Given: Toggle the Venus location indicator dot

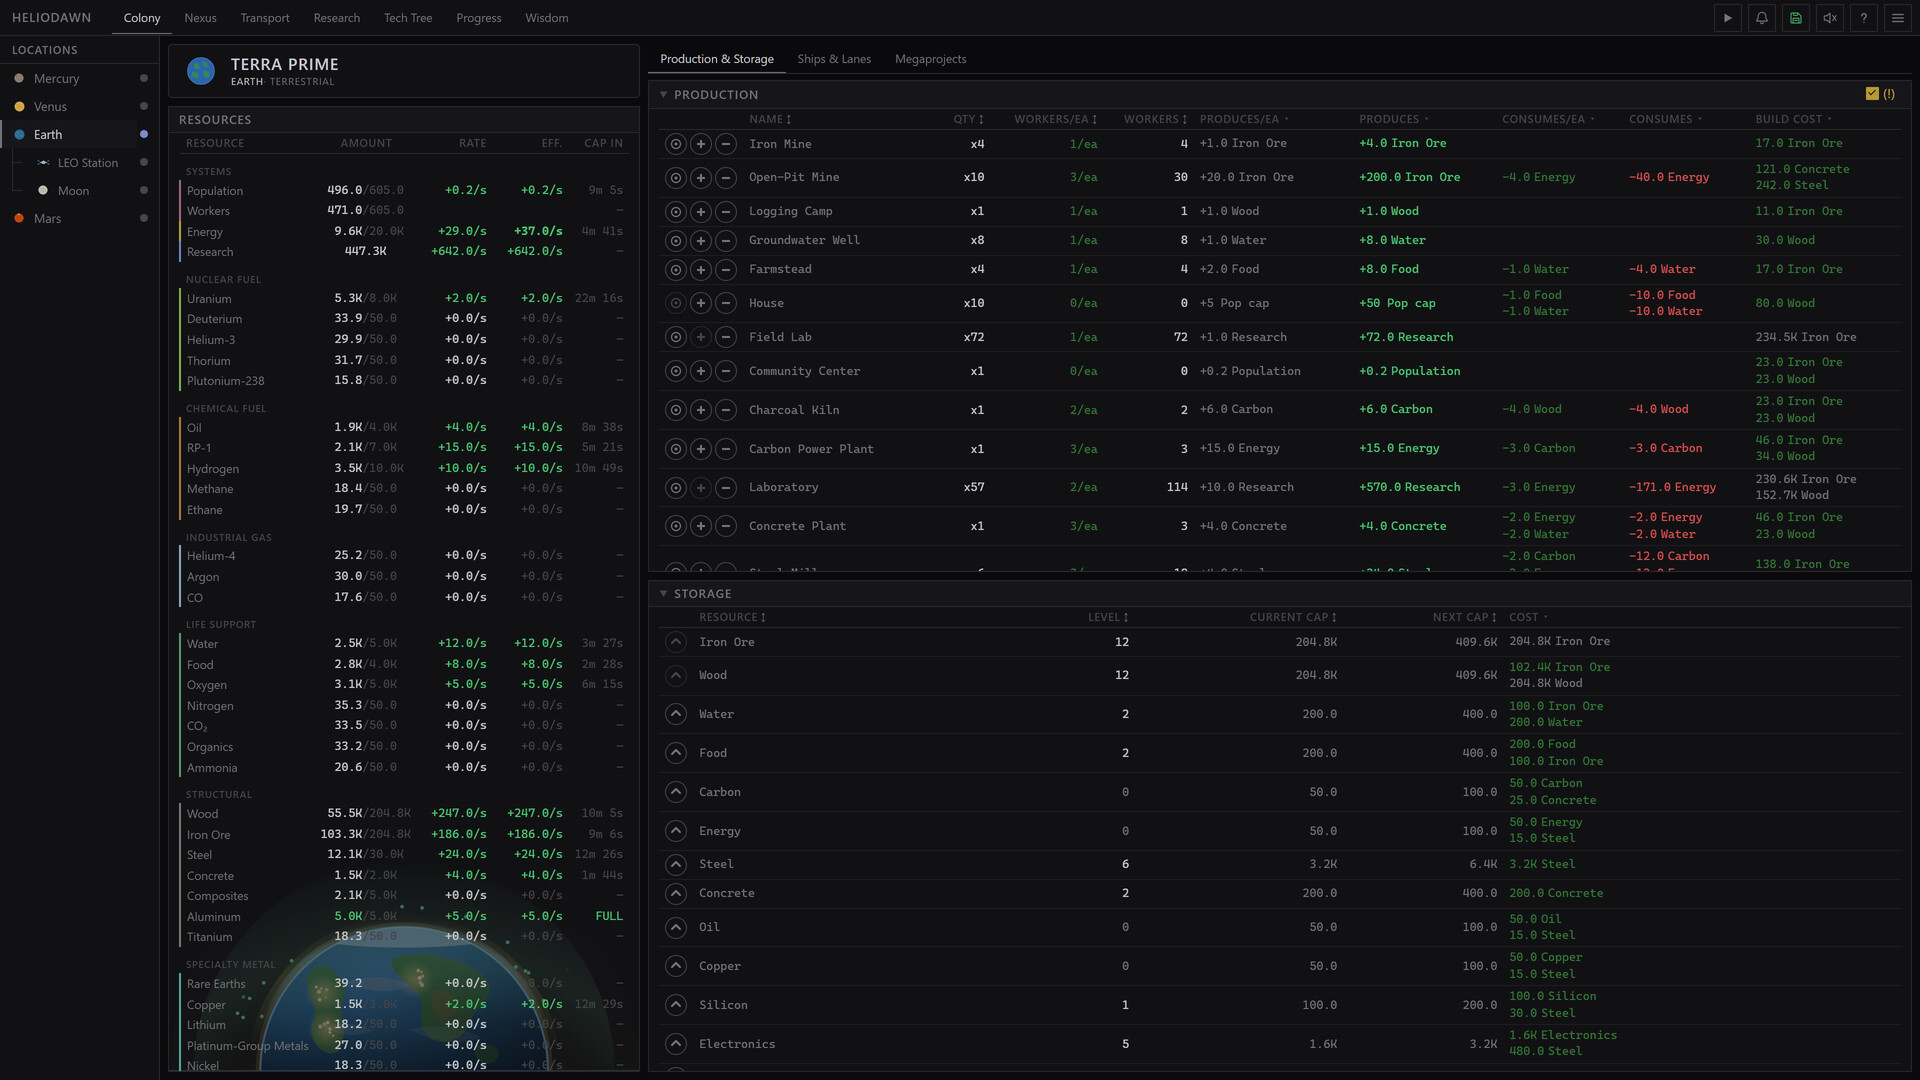Looking at the screenshot, I should click(x=144, y=106).
